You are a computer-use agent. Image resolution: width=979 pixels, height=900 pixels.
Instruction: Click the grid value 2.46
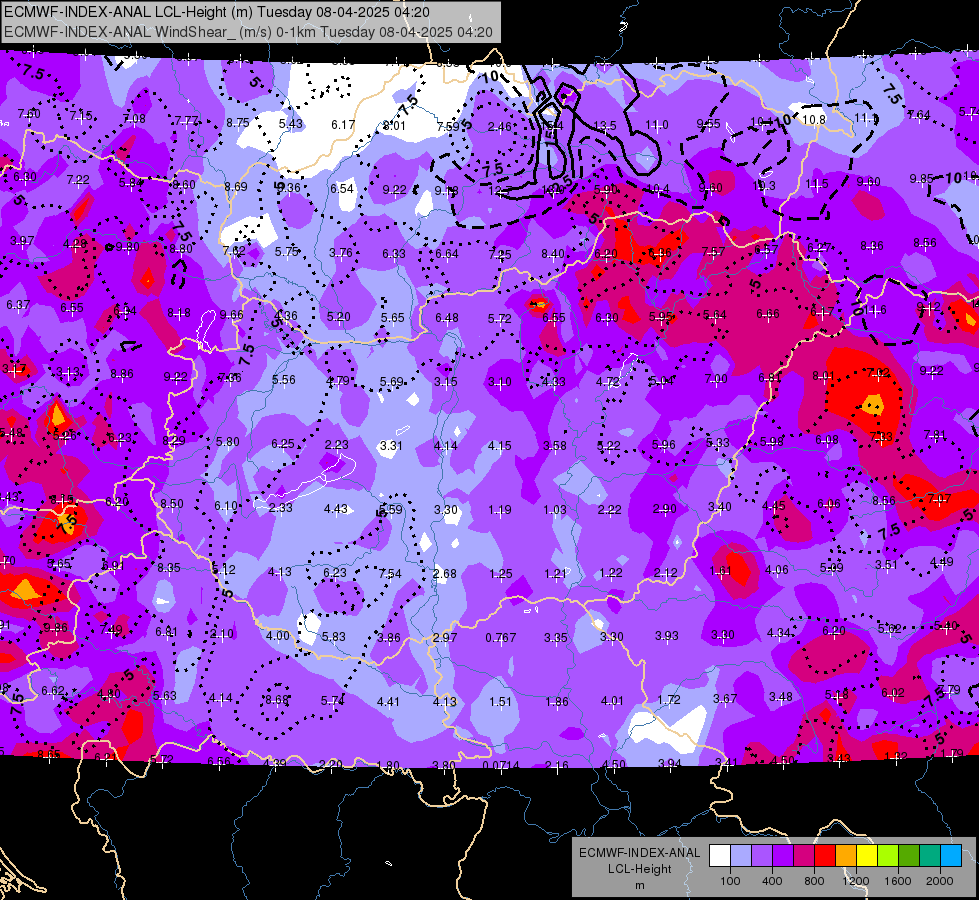pyautogui.click(x=499, y=127)
